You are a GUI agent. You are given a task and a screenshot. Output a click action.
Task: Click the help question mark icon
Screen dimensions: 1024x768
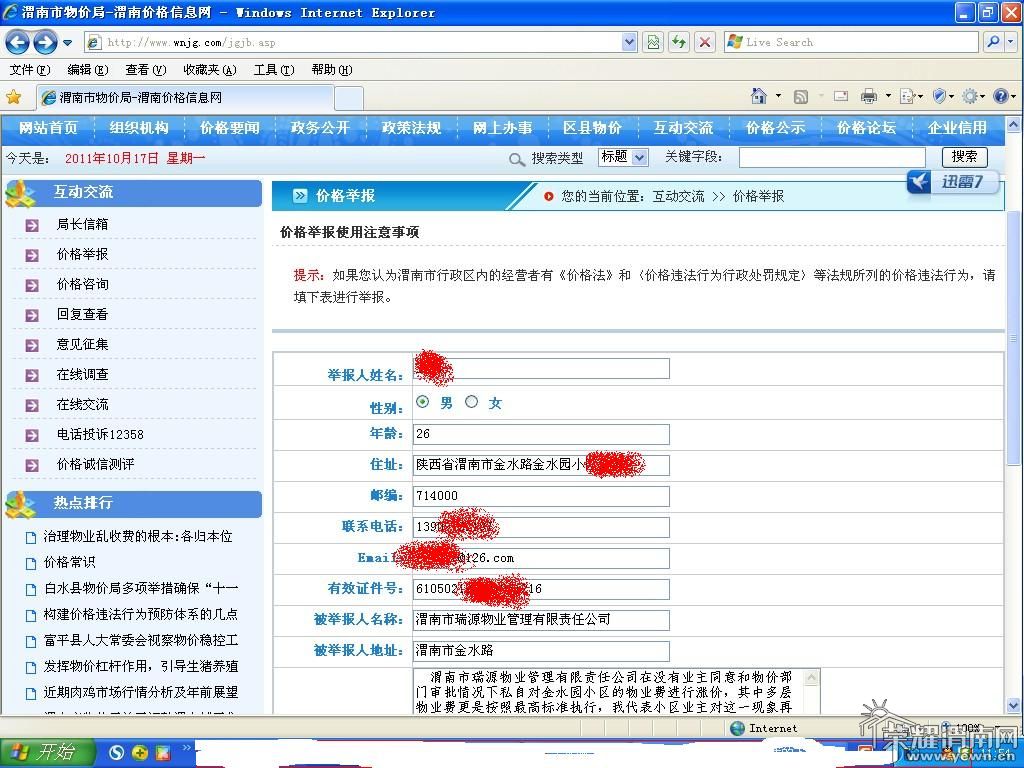1000,97
